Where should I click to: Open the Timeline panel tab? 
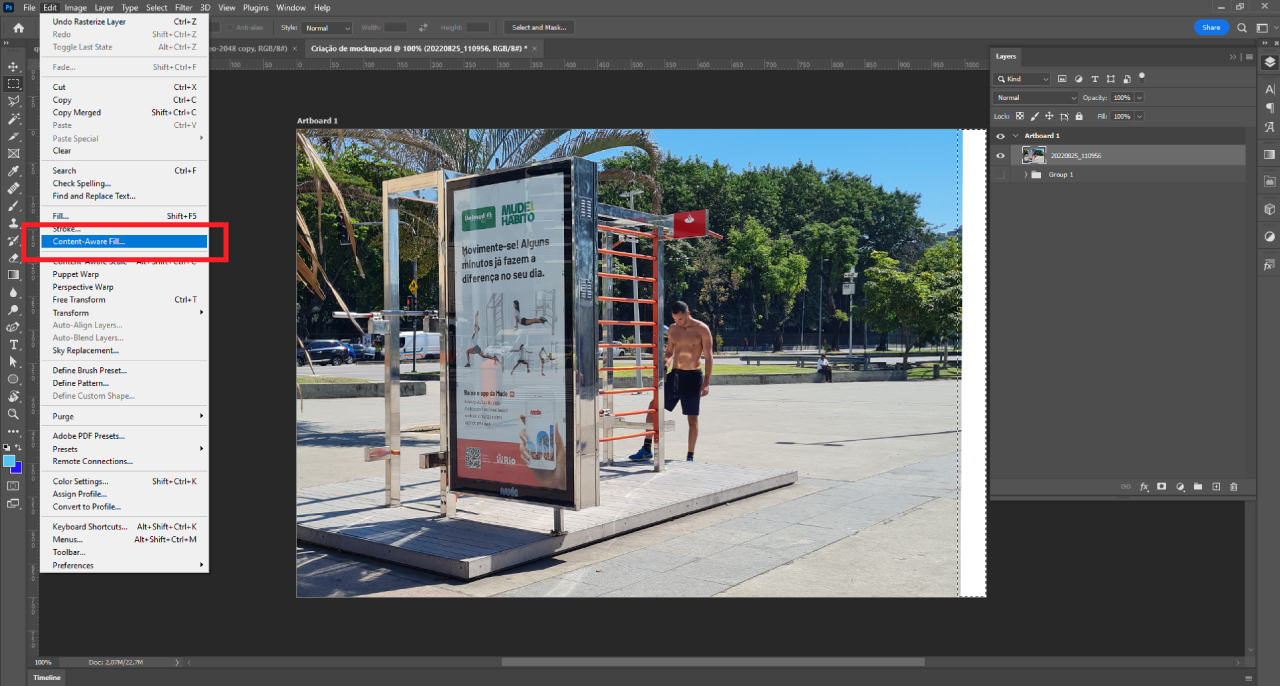click(x=47, y=677)
